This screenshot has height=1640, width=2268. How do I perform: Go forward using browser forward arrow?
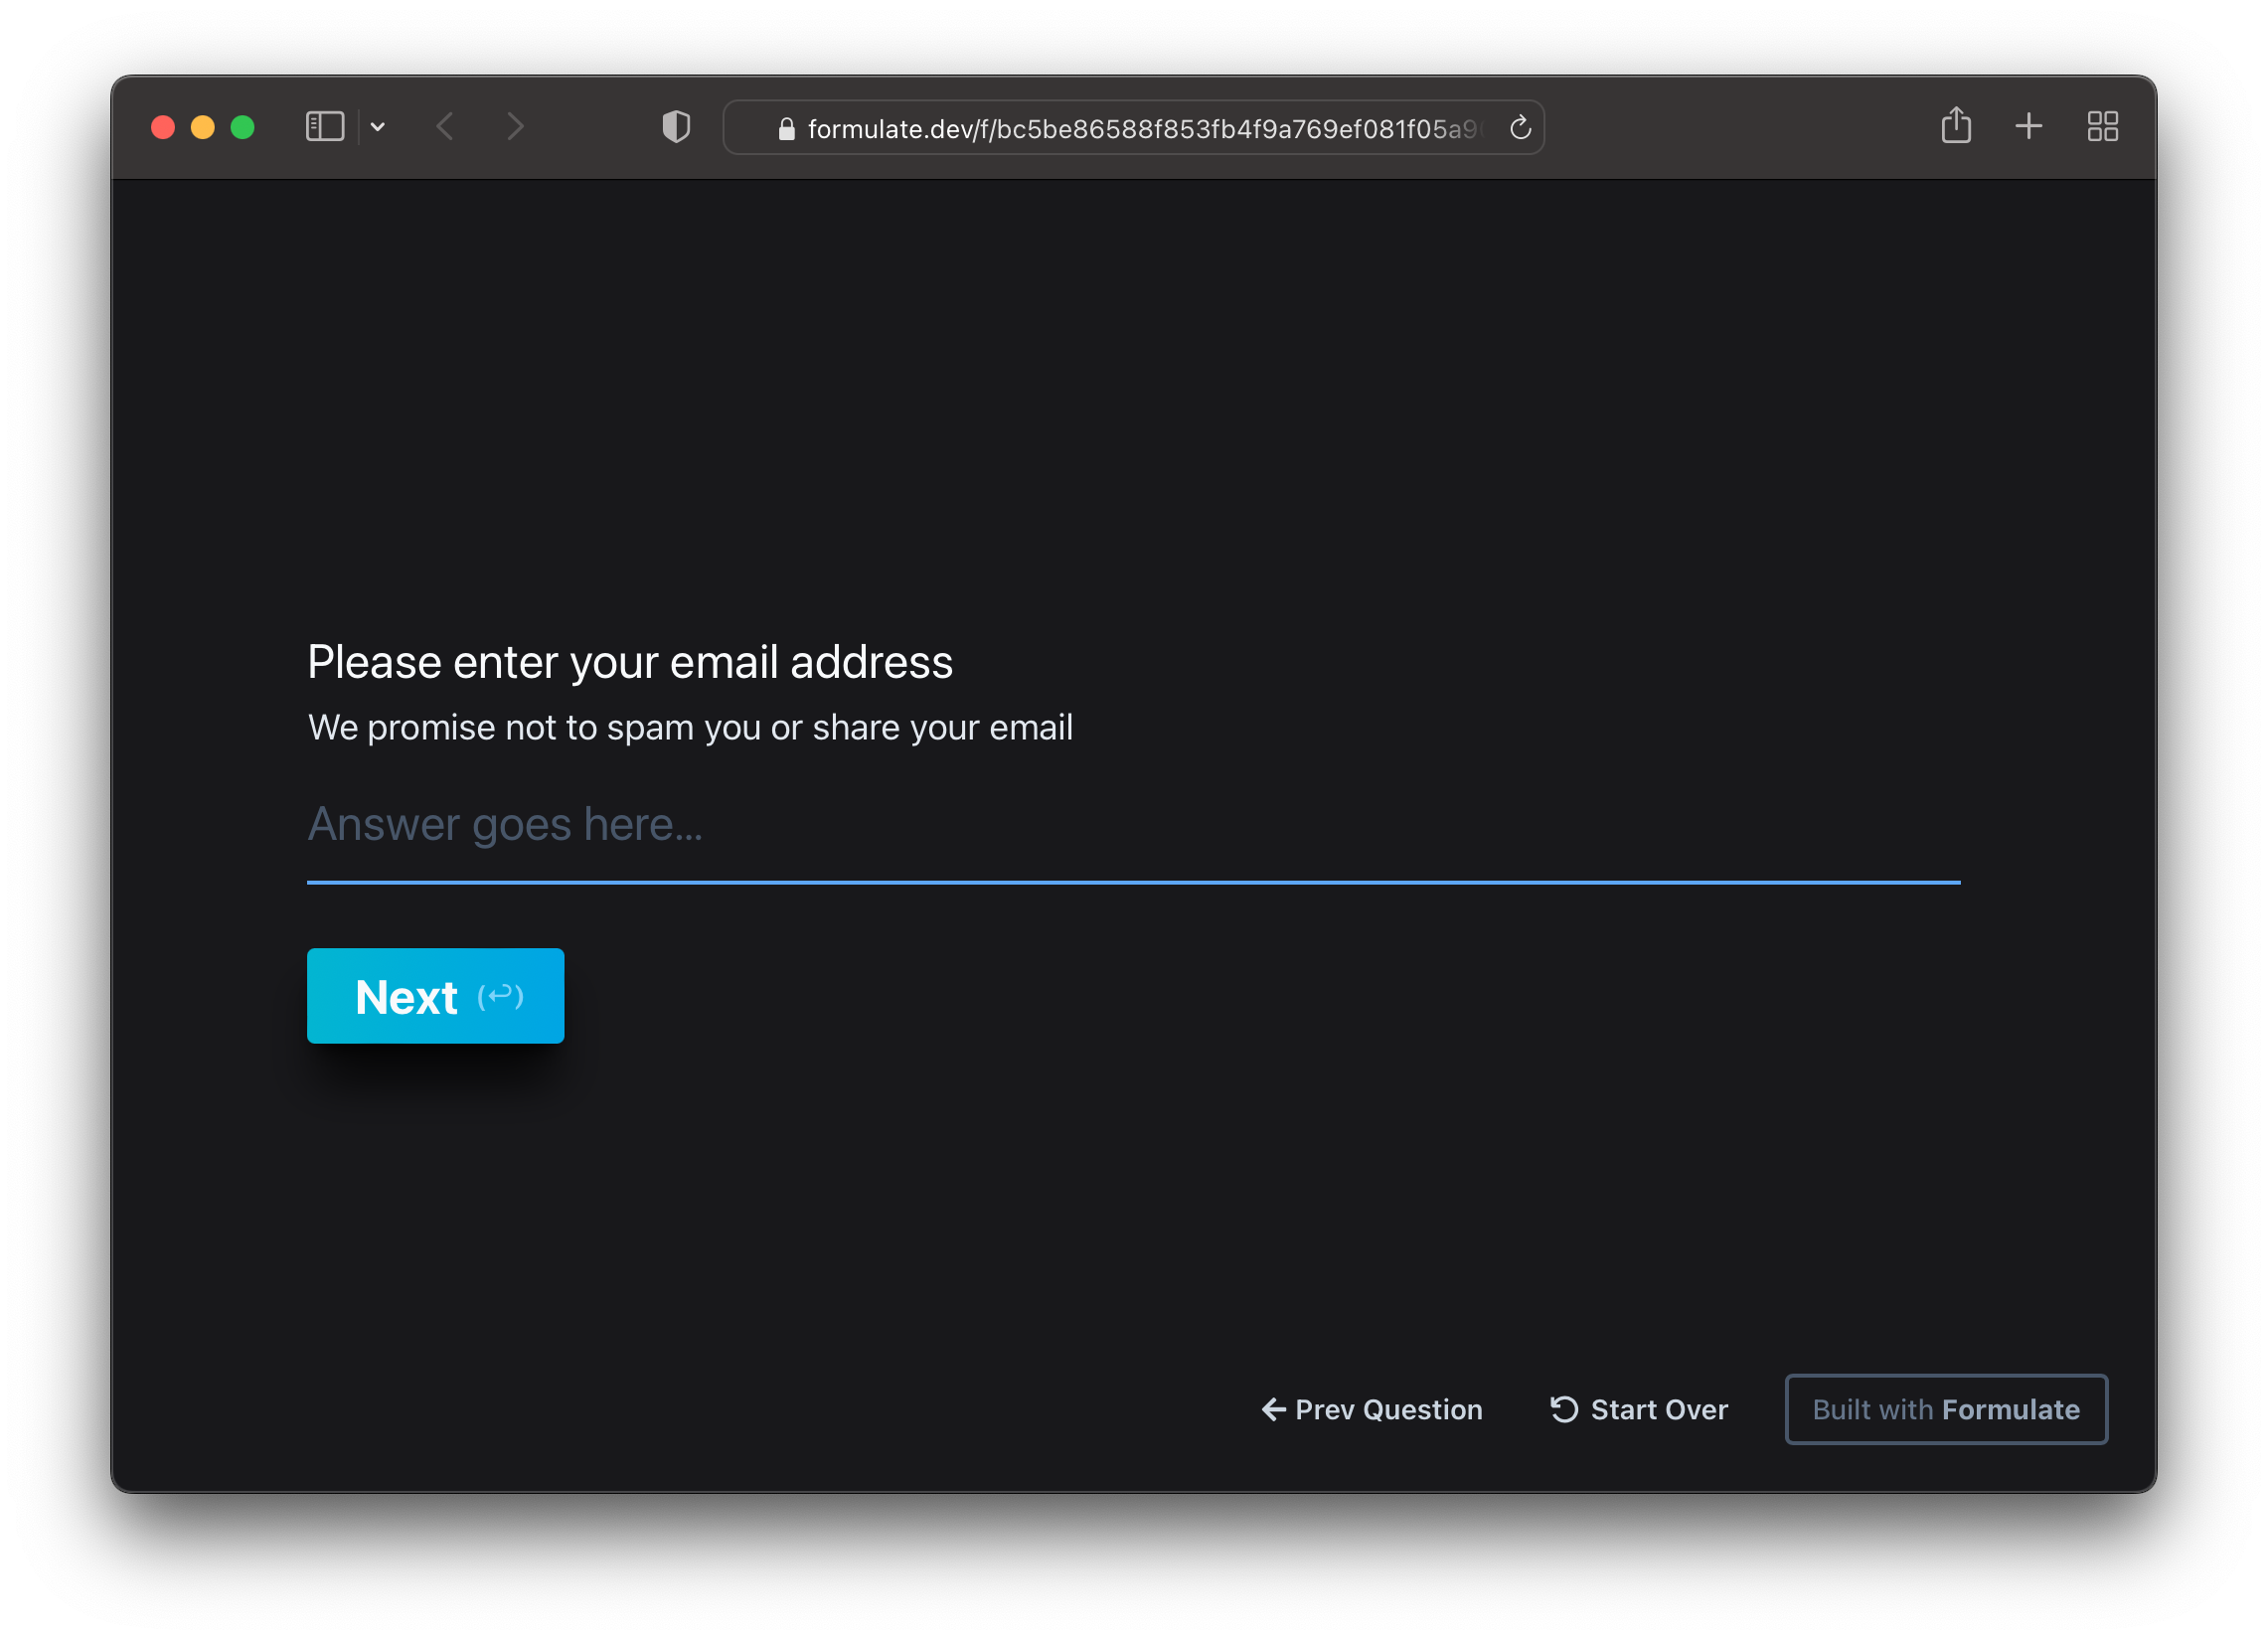515,127
